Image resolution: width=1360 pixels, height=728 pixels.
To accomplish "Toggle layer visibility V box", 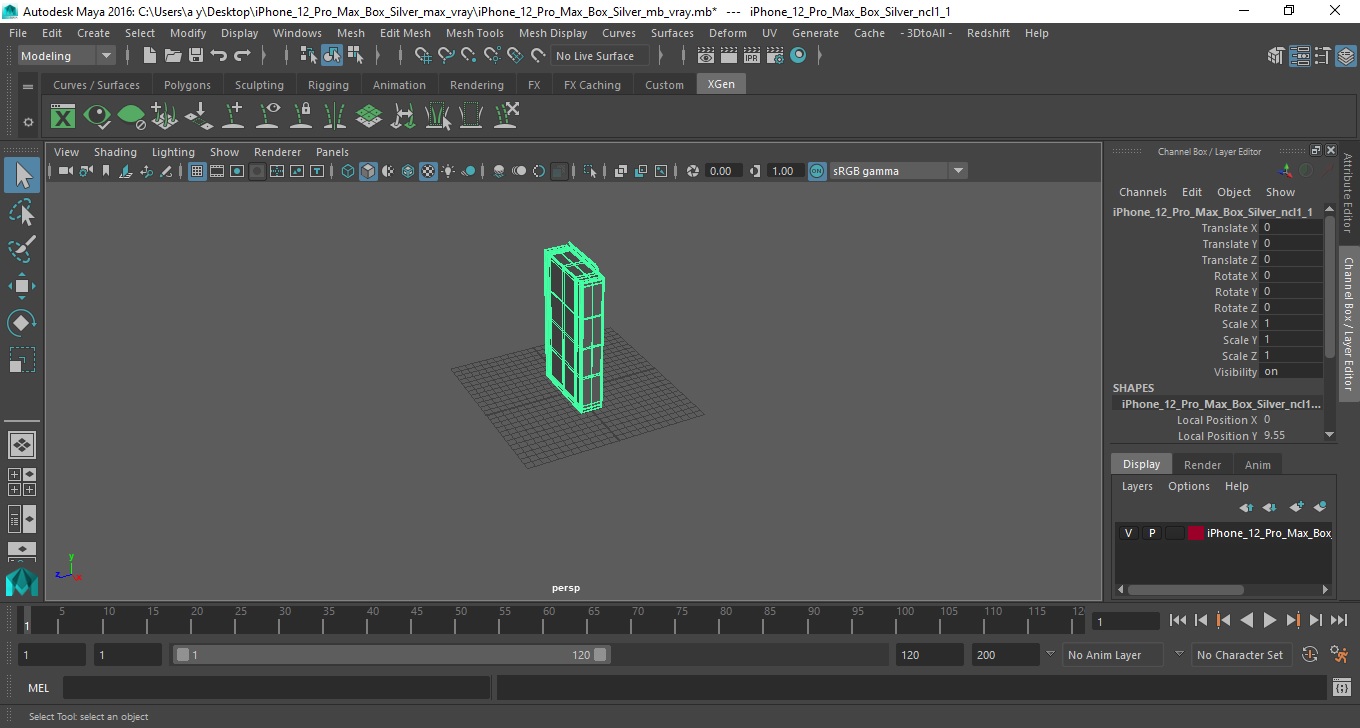I will click(x=1129, y=533).
